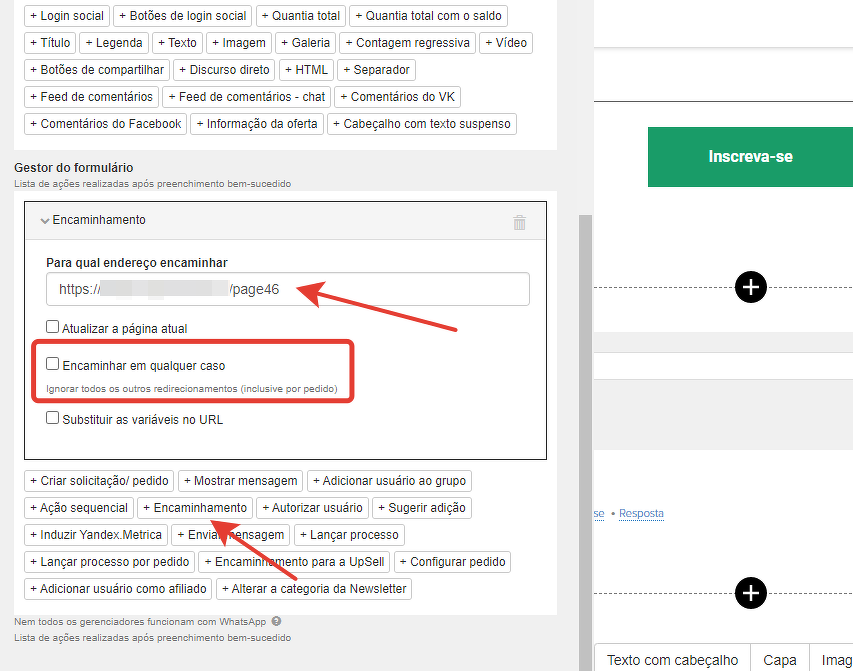Click the redirect URL input field
The height and width of the screenshot is (671, 853).
(288, 290)
